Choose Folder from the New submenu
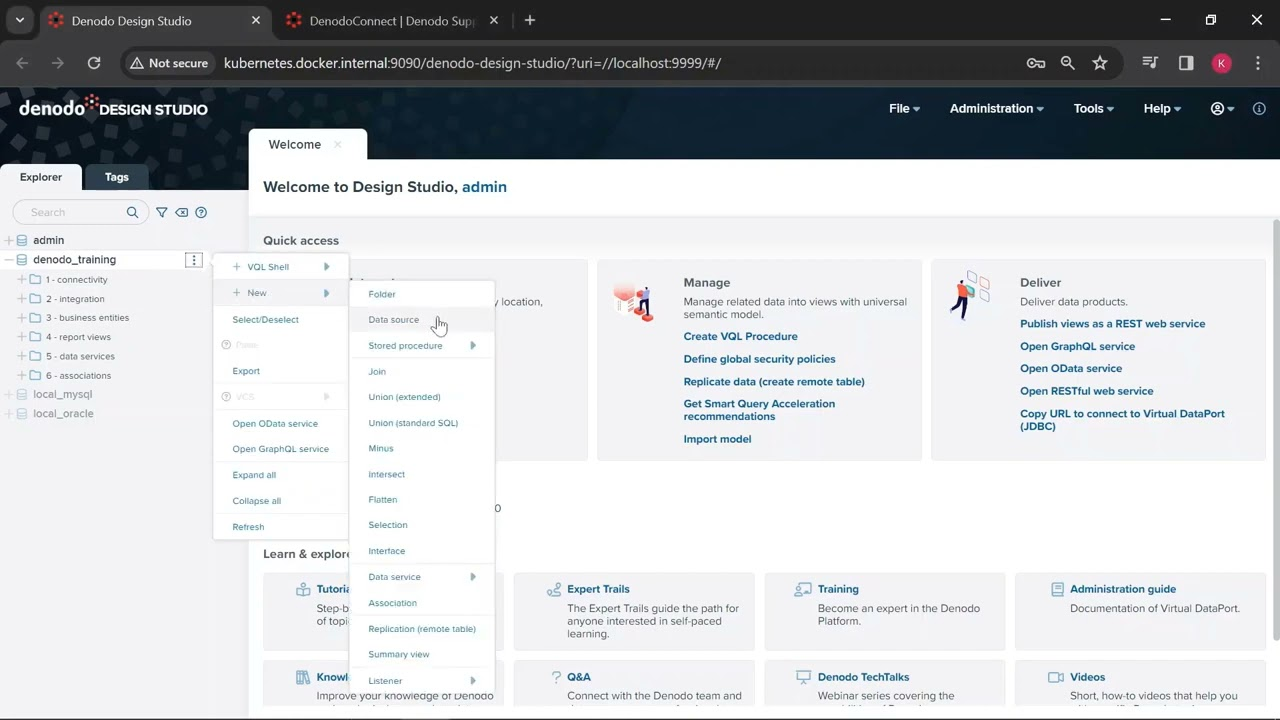Viewport: 1280px width, 720px height. click(x=421, y=294)
